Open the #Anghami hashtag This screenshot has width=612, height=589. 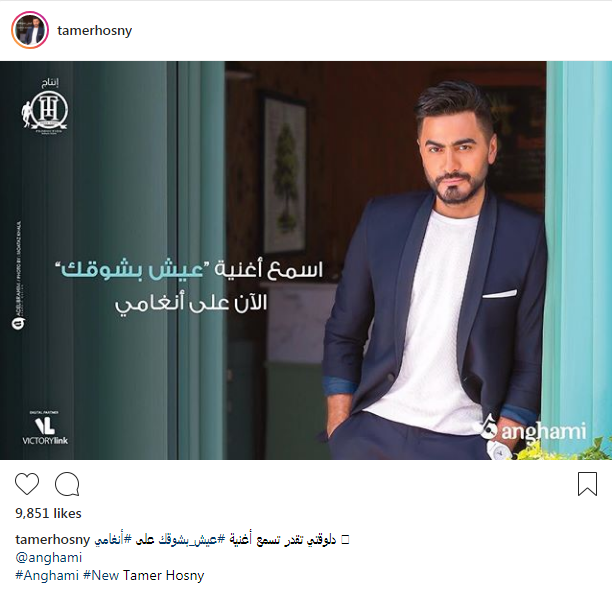47,575
